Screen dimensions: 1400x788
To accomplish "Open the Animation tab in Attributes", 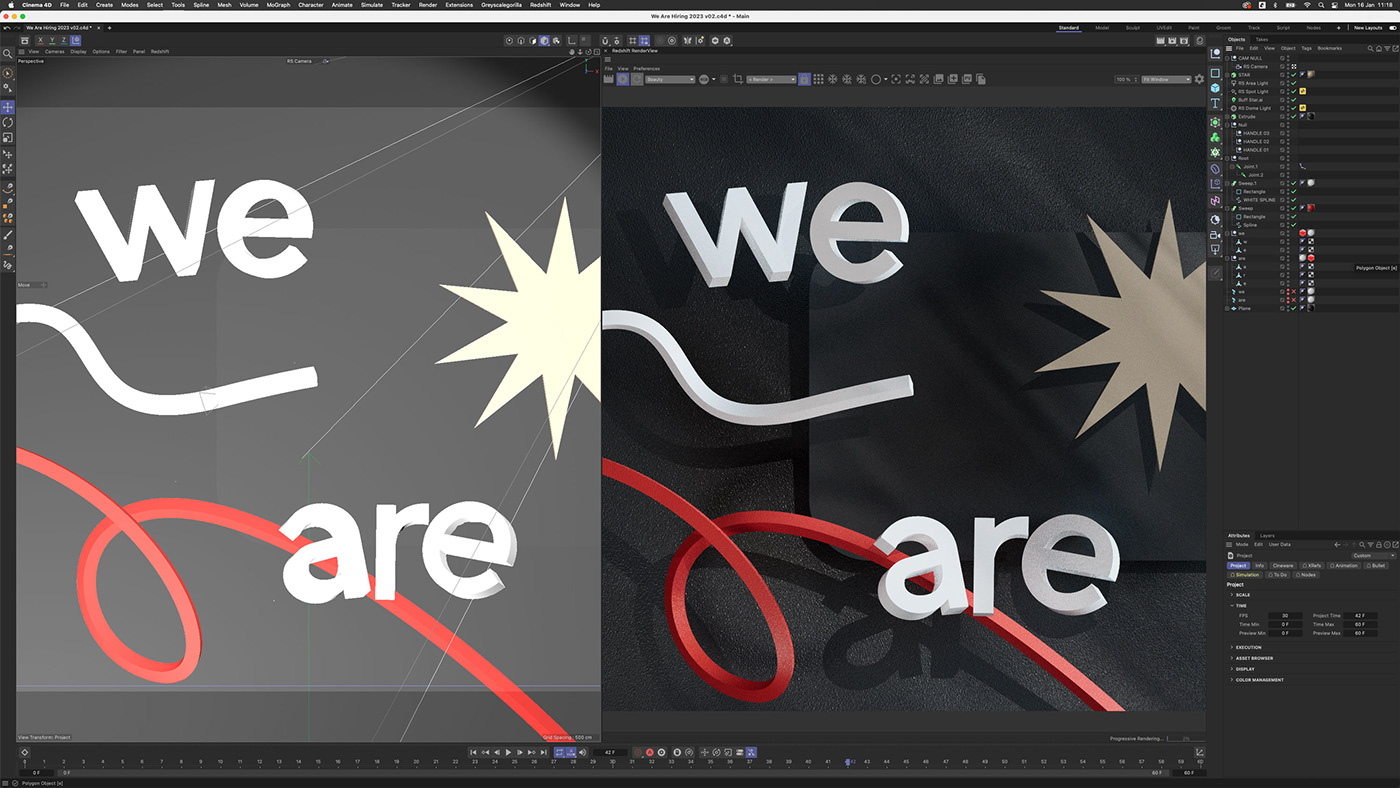I will coord(1343,566).
